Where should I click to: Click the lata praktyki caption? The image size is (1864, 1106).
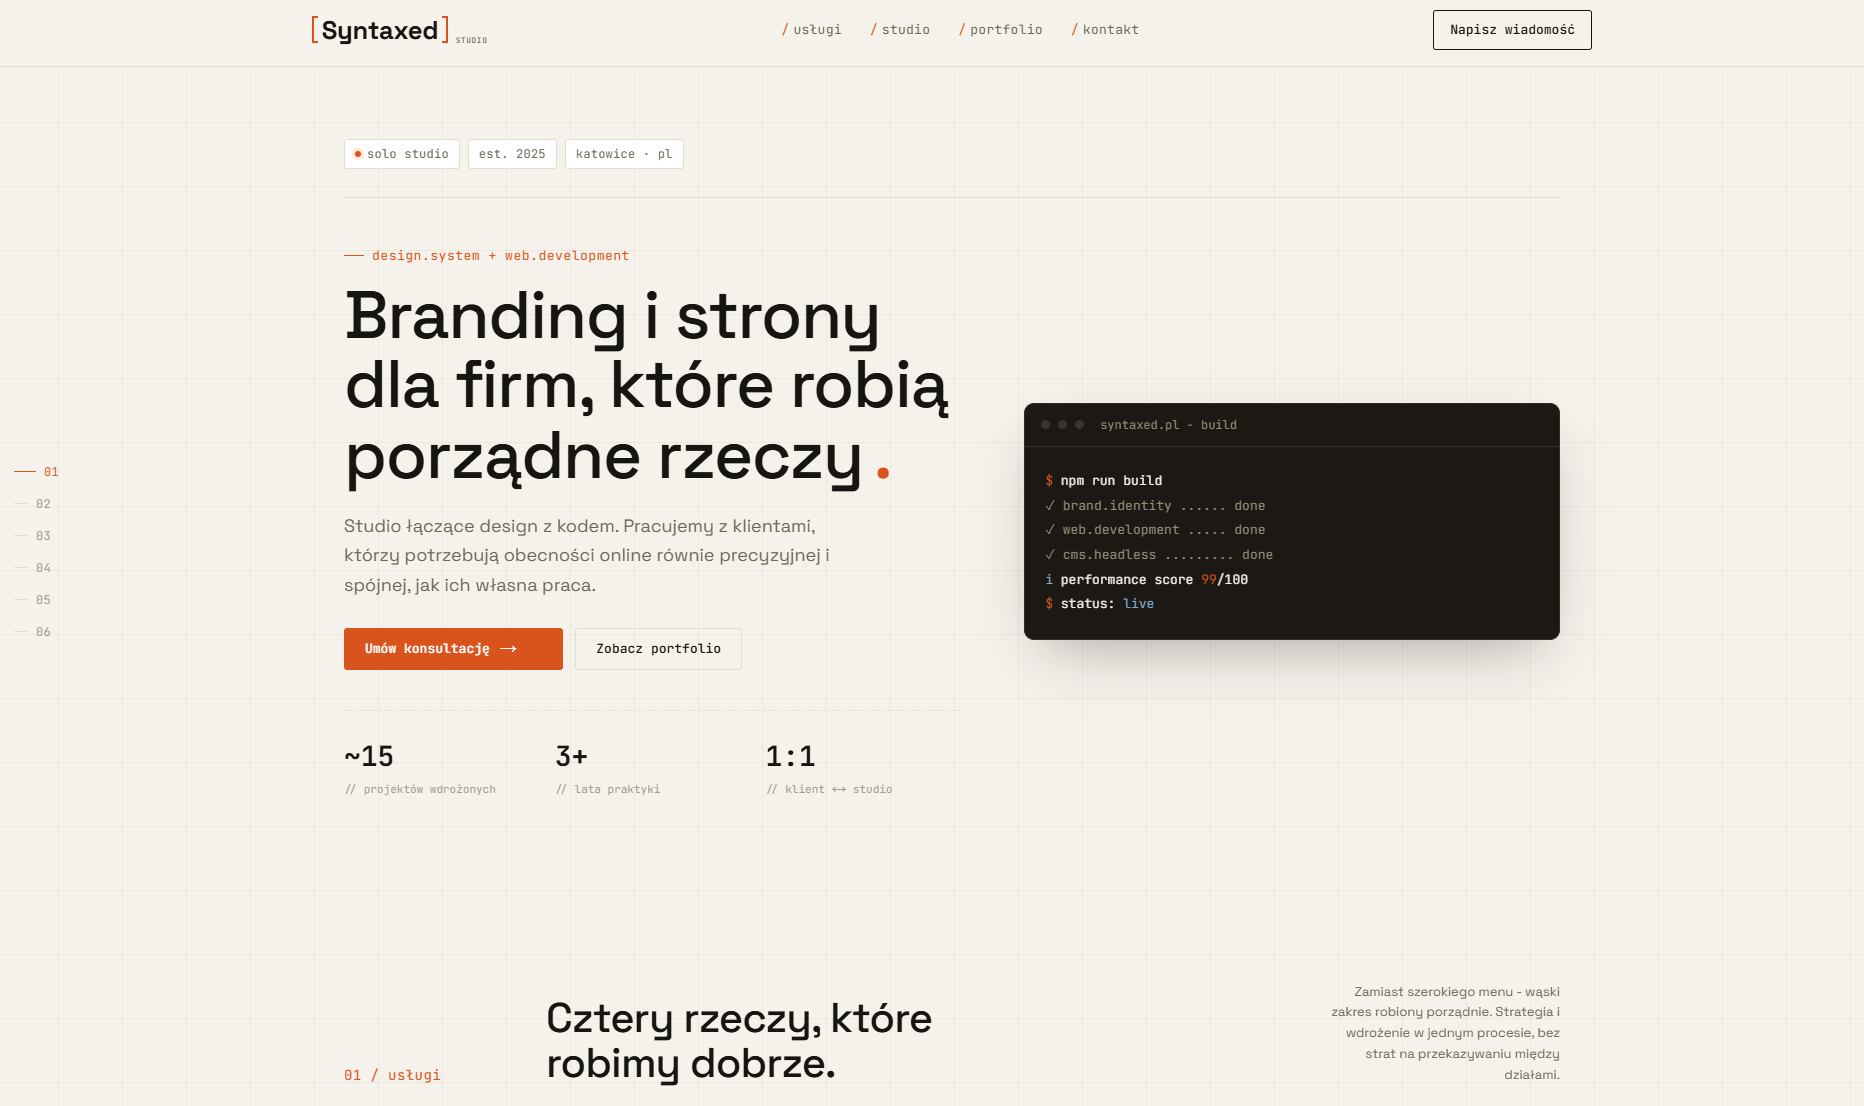[608, 790]
